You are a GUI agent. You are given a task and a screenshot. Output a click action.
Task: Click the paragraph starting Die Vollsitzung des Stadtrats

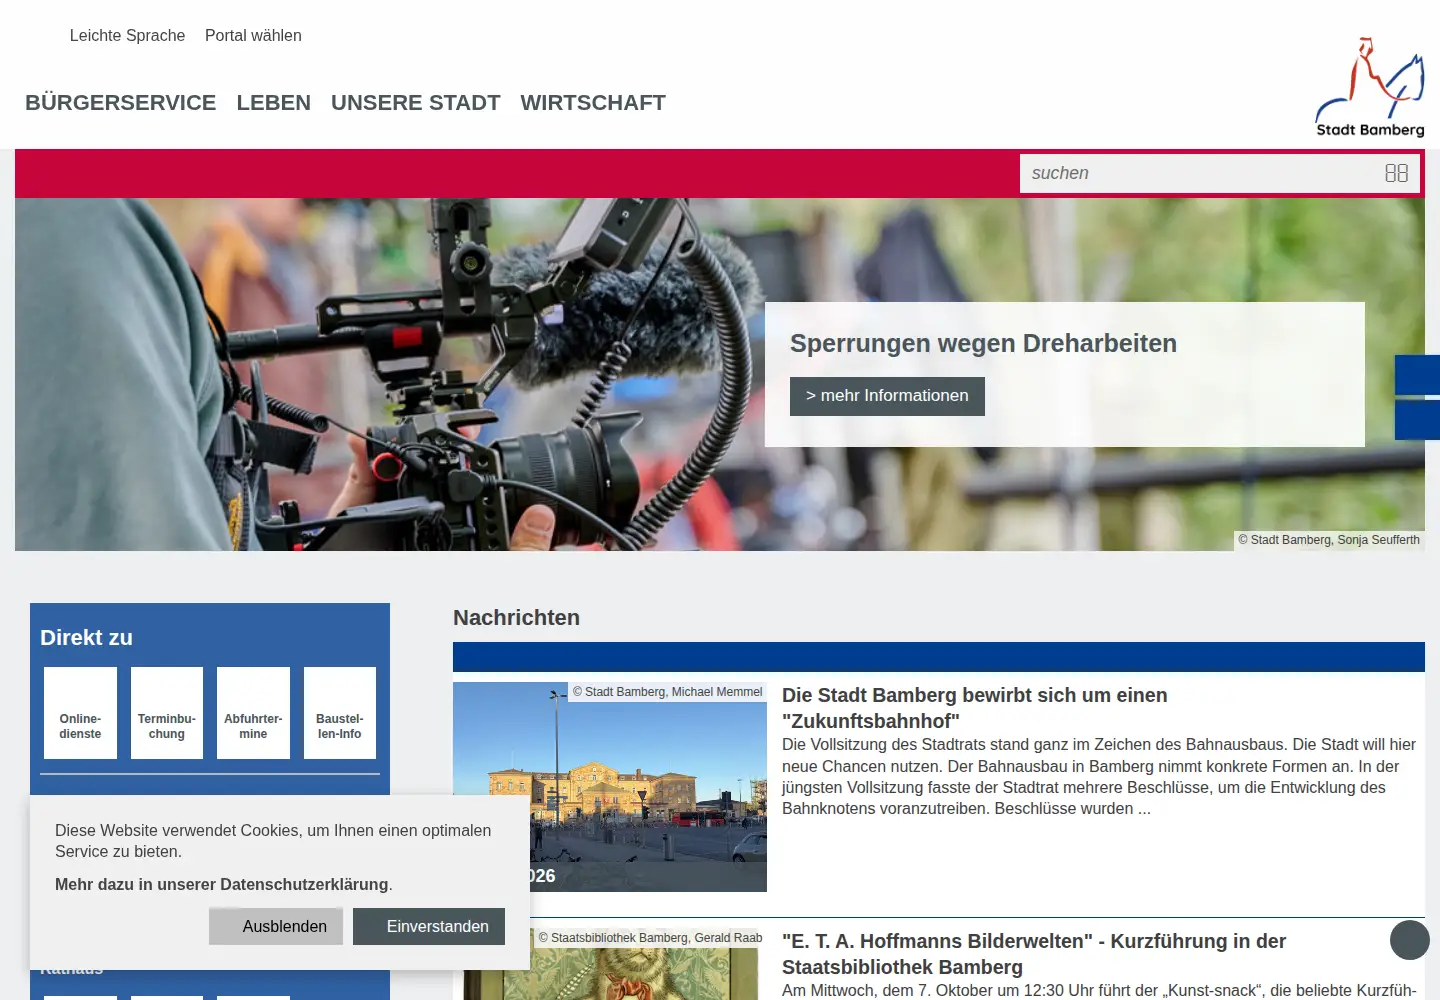click(1099, 777)
